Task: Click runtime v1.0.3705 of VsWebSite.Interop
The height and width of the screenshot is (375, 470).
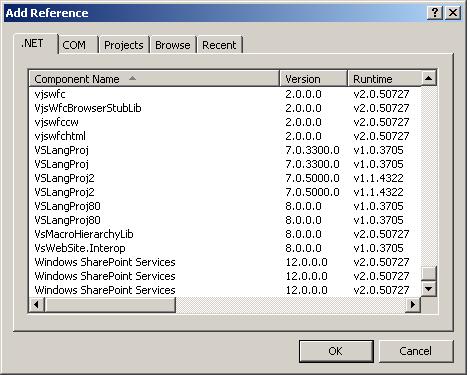Action: tap(378, 248)
